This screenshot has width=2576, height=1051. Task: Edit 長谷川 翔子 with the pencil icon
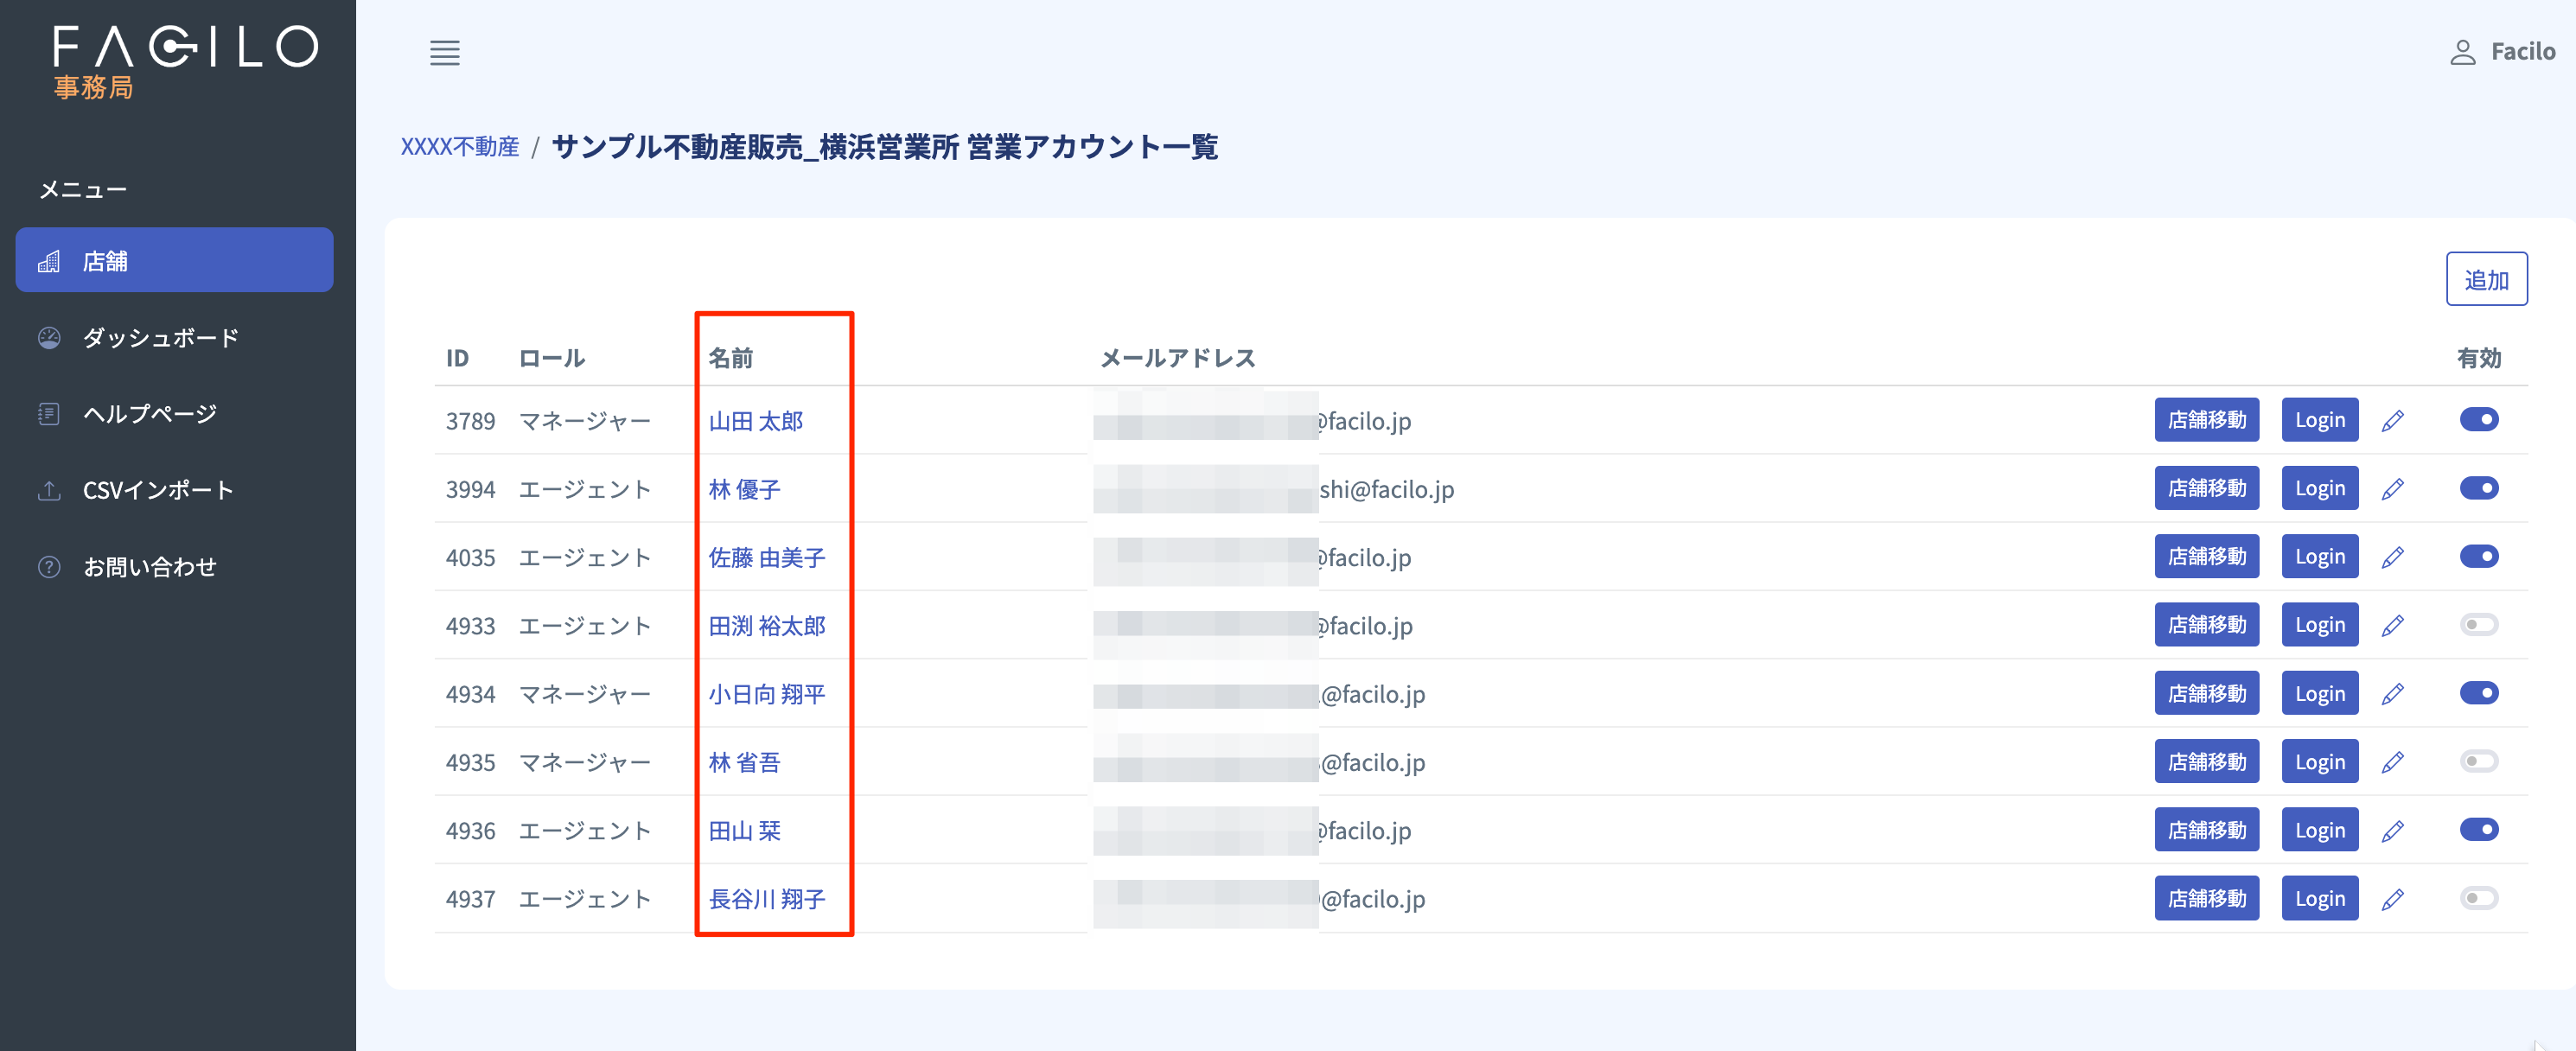coord(2393,899)
